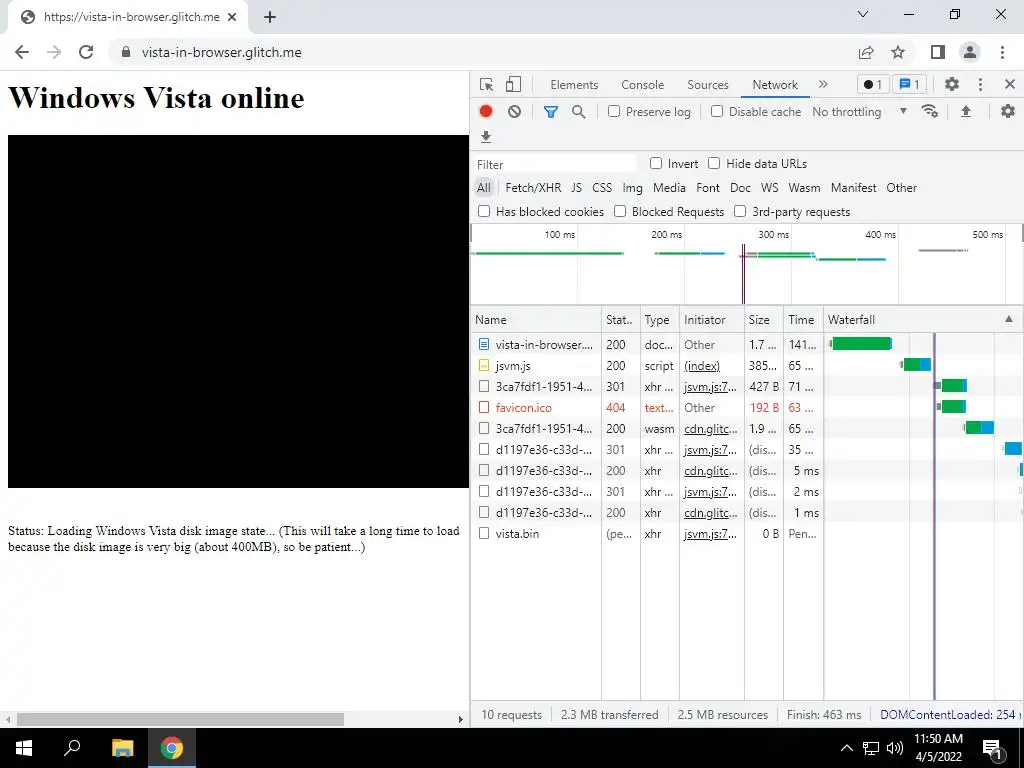Viewport: 1024px width, 768px height.
Task: Filter requests by Wasm
Action: [804, 188]
